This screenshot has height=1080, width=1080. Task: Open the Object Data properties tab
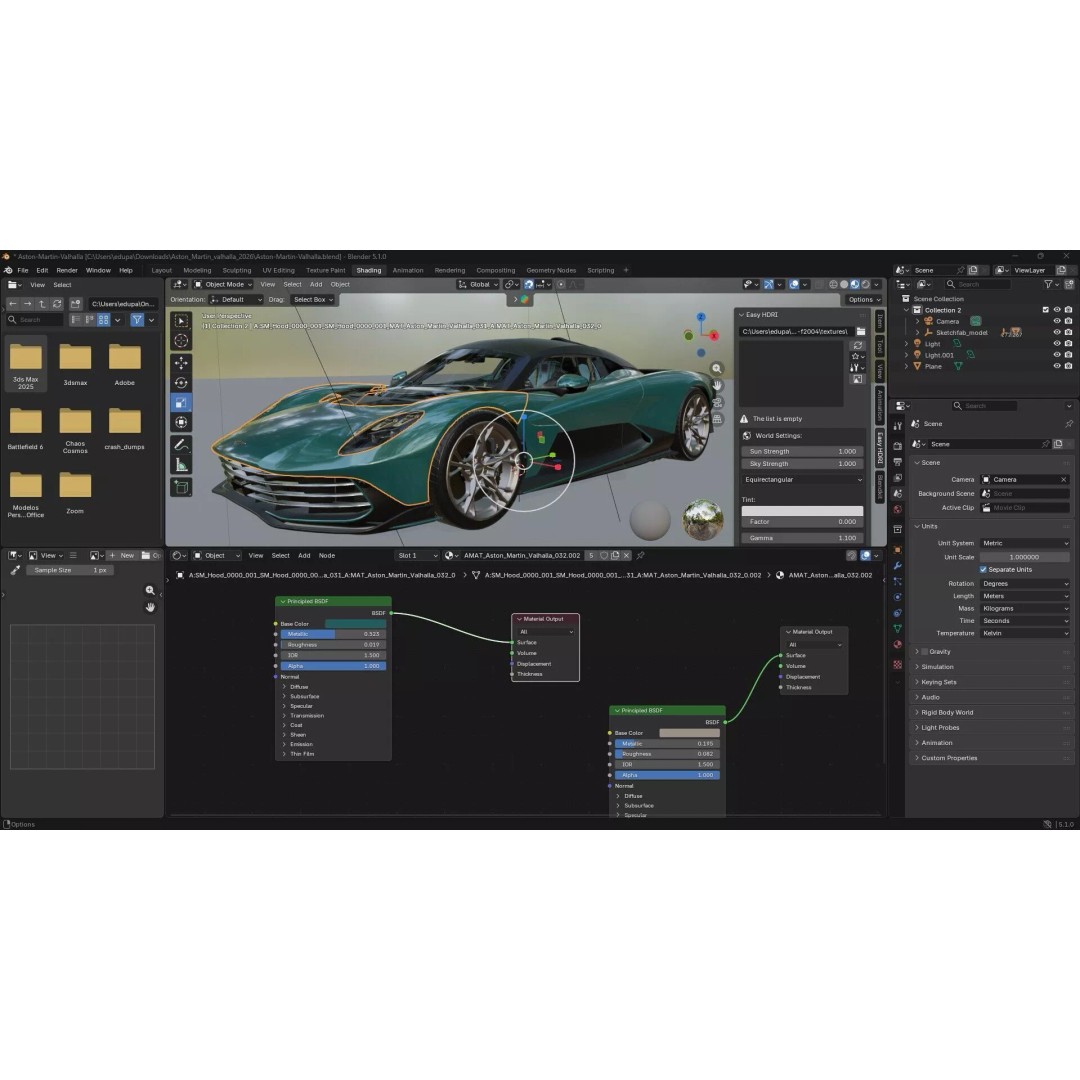click(897, 628)
